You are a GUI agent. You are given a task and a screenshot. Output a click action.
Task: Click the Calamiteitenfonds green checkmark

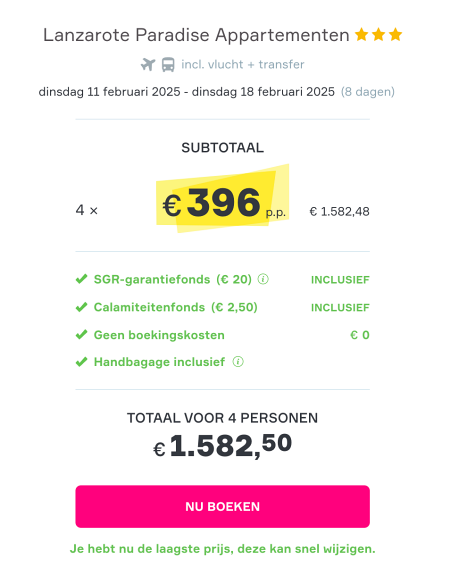[x=81, y=307]
